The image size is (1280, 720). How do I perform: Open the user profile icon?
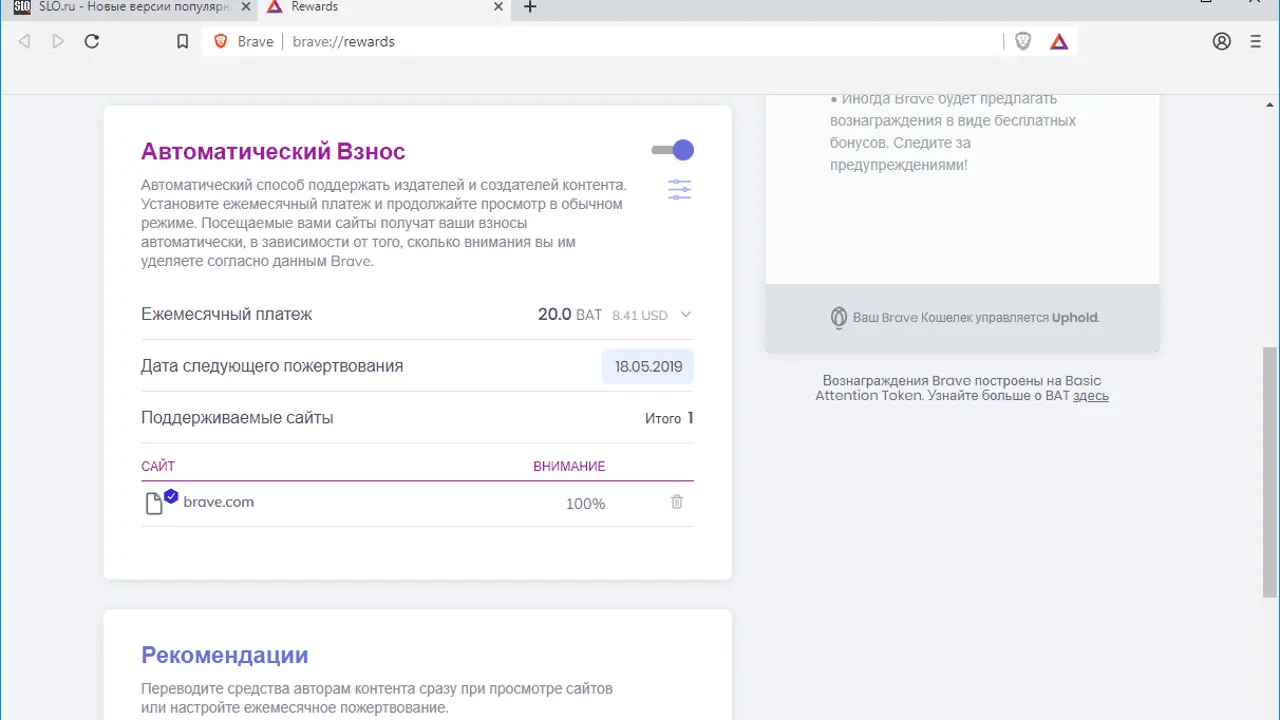pyautogui.click(x=1222, y=42)
